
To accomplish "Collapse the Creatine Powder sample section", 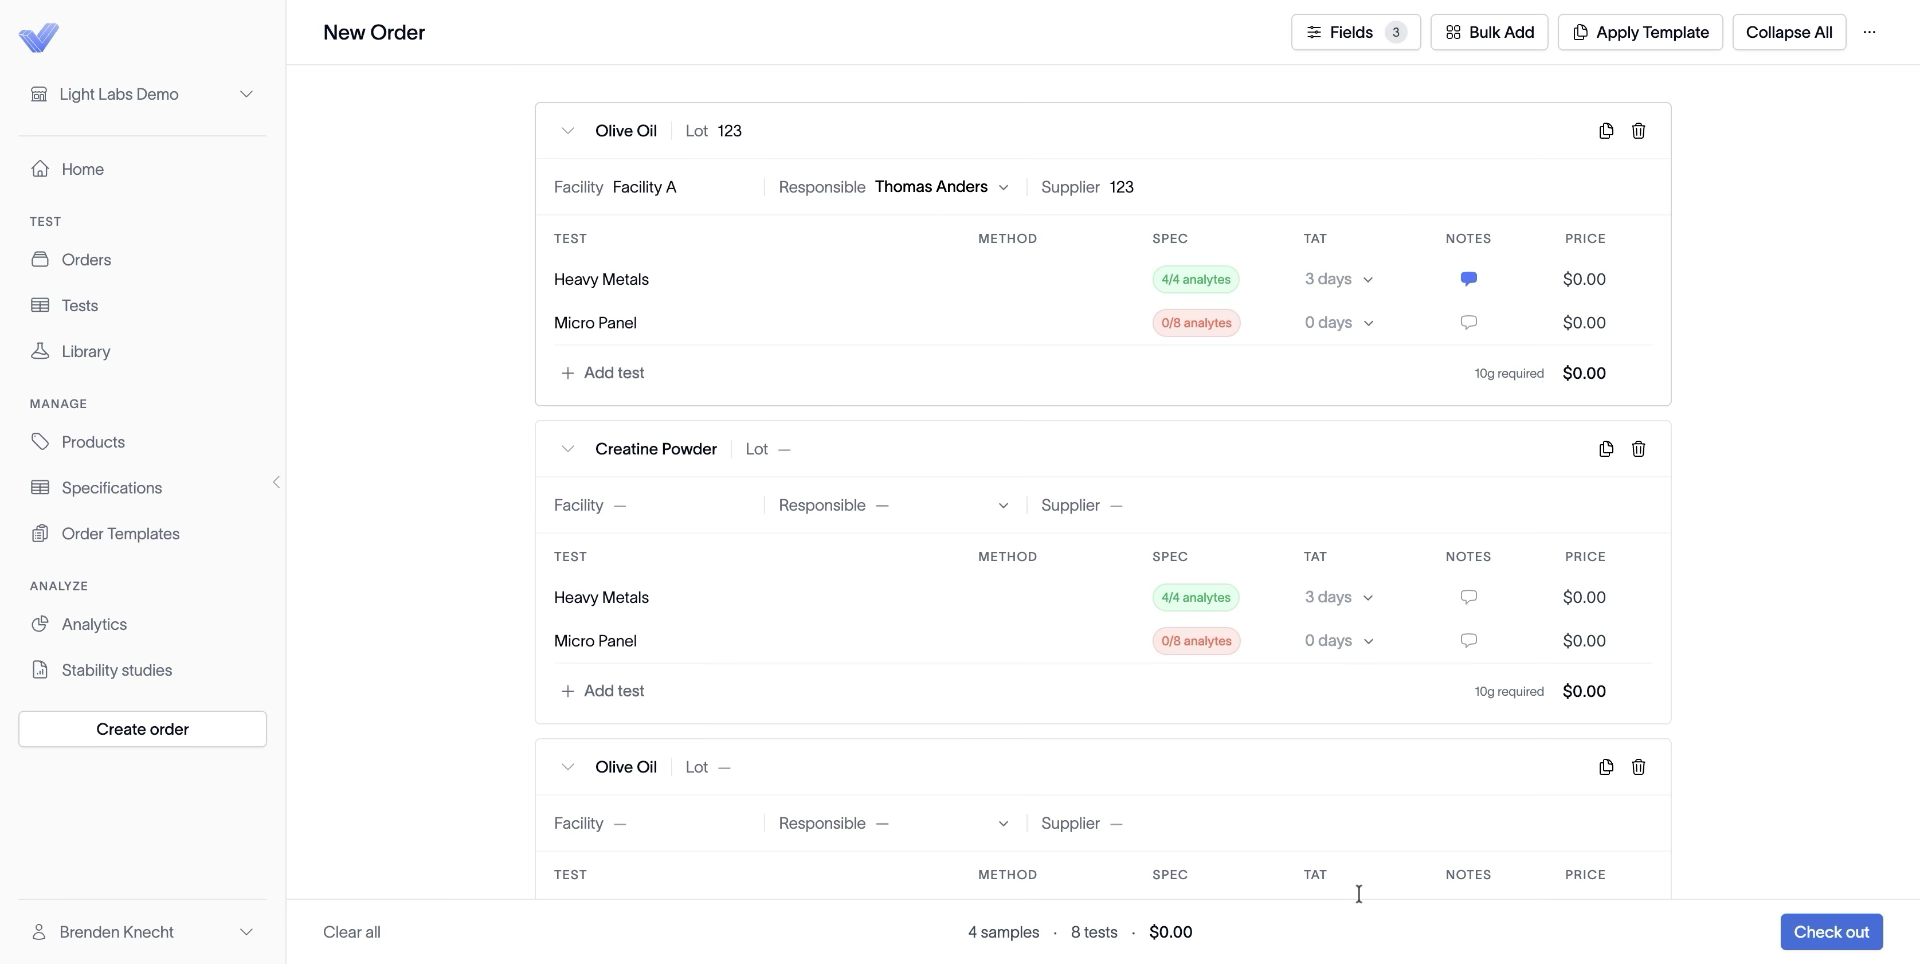I will tap(567, 449).
